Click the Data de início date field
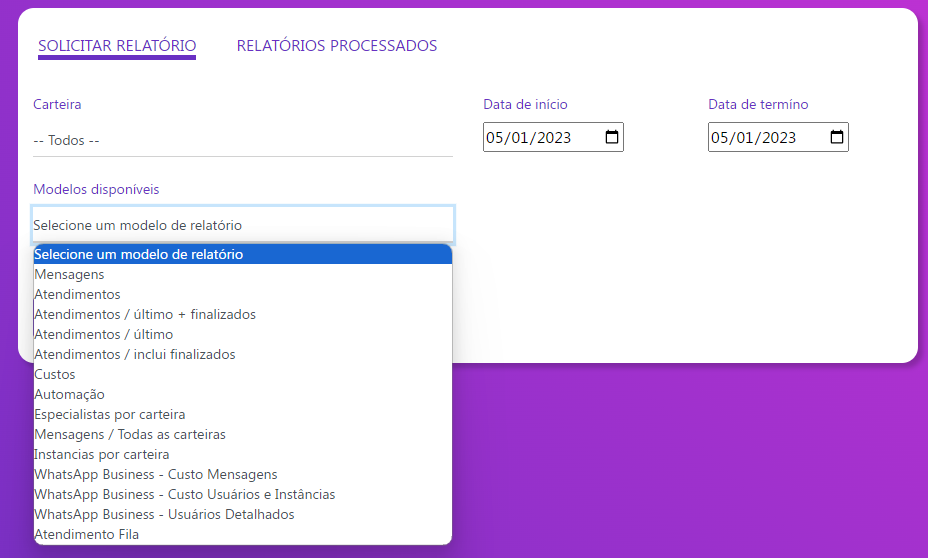The height and width of the screenshot is (558, 928). 553,137
